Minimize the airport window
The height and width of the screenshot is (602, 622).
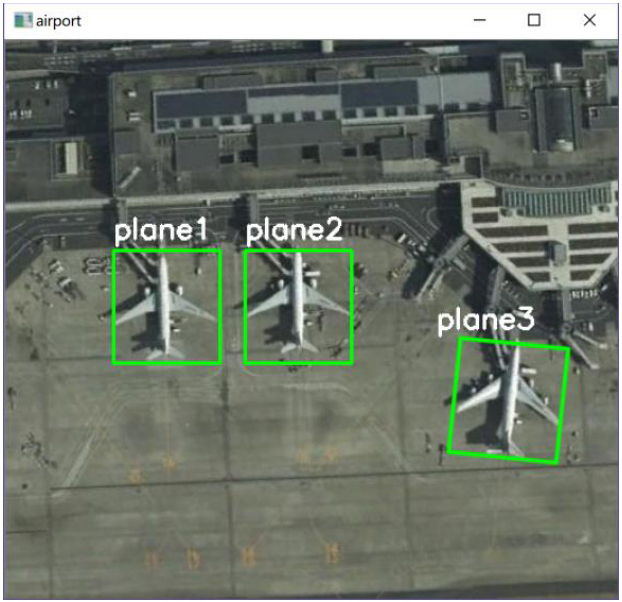pos(480,20)
